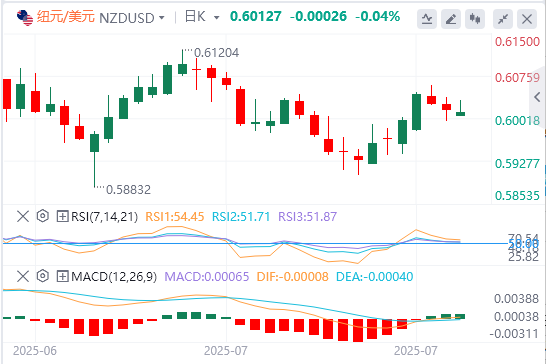The height and width of the screenshot is (364, 546).
Task: Click the NZD/USD currency flag icon
Action: coord(25,17)
